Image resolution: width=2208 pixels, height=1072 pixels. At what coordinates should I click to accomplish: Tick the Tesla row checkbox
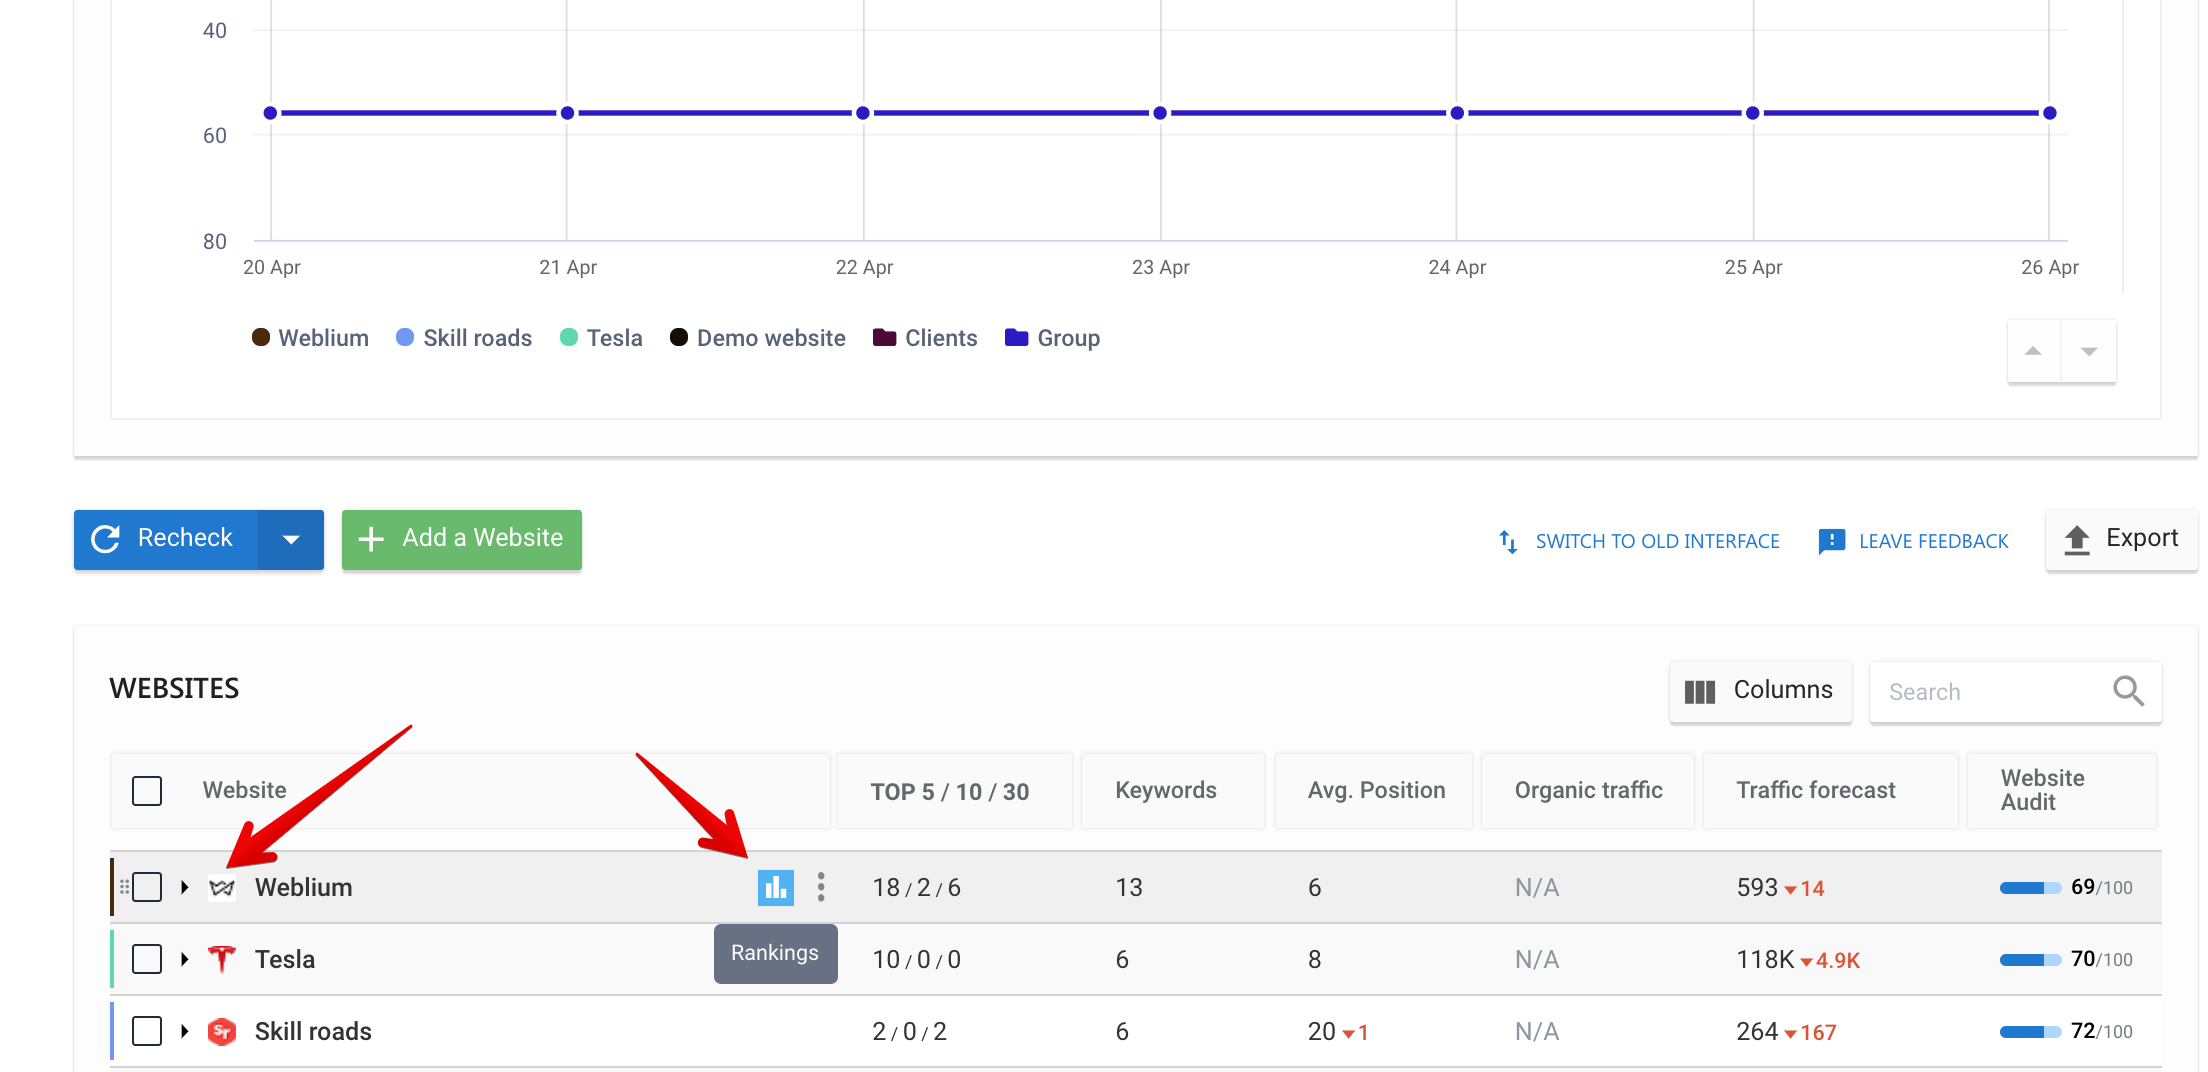147,959
